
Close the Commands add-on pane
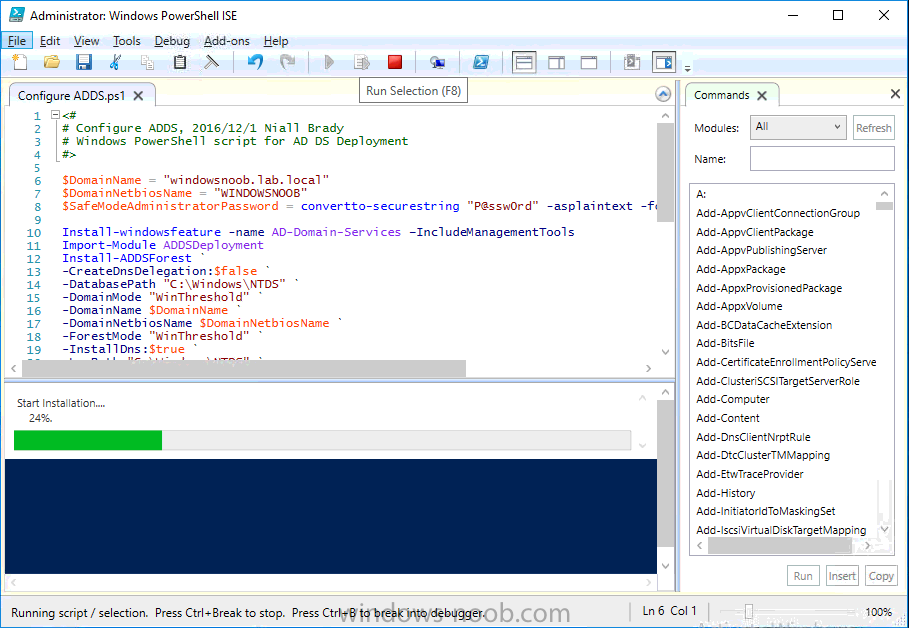click(895, 94)
